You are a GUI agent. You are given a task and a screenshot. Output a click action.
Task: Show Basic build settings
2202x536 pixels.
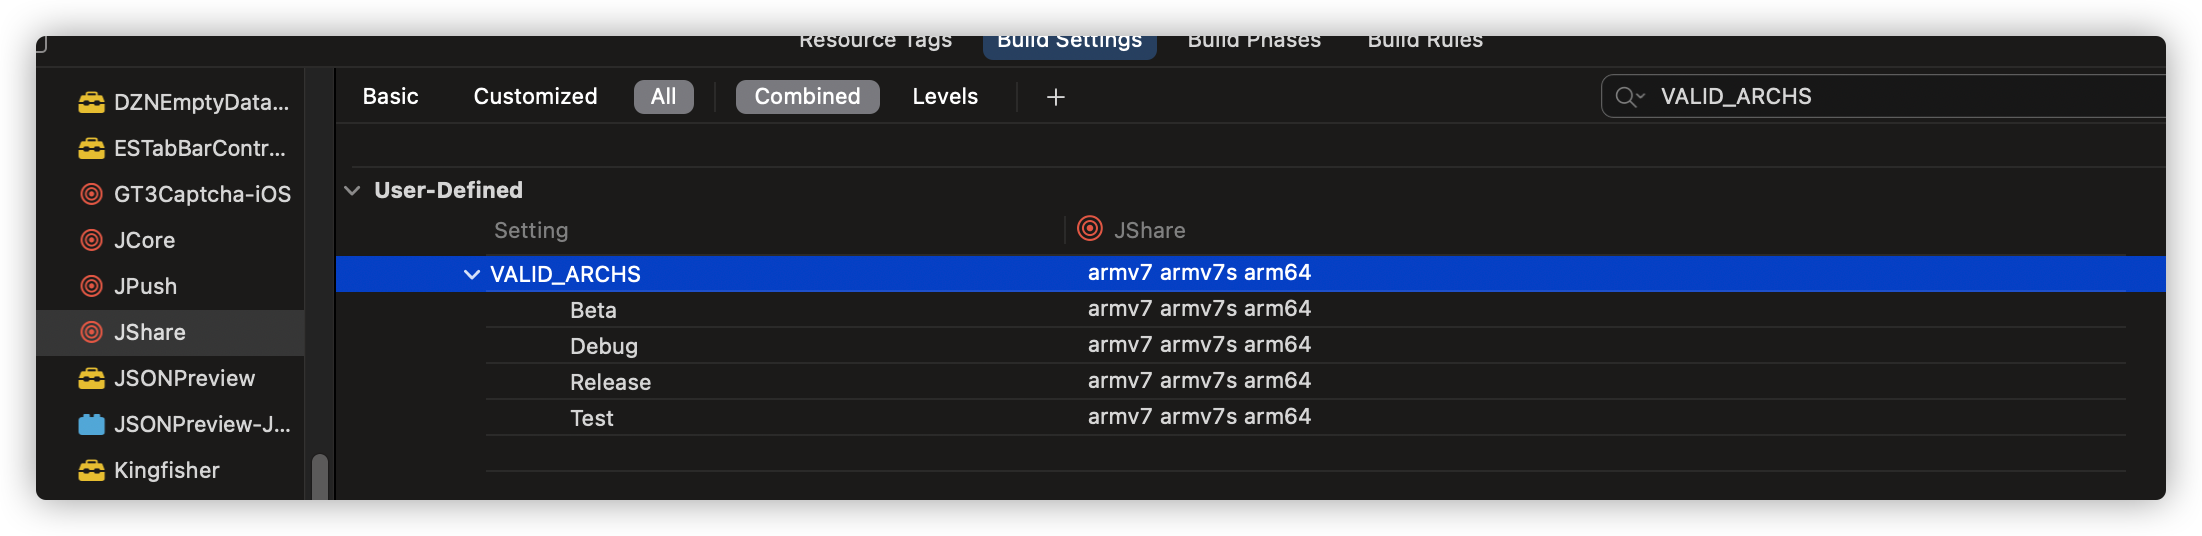(x=390, y=97)
